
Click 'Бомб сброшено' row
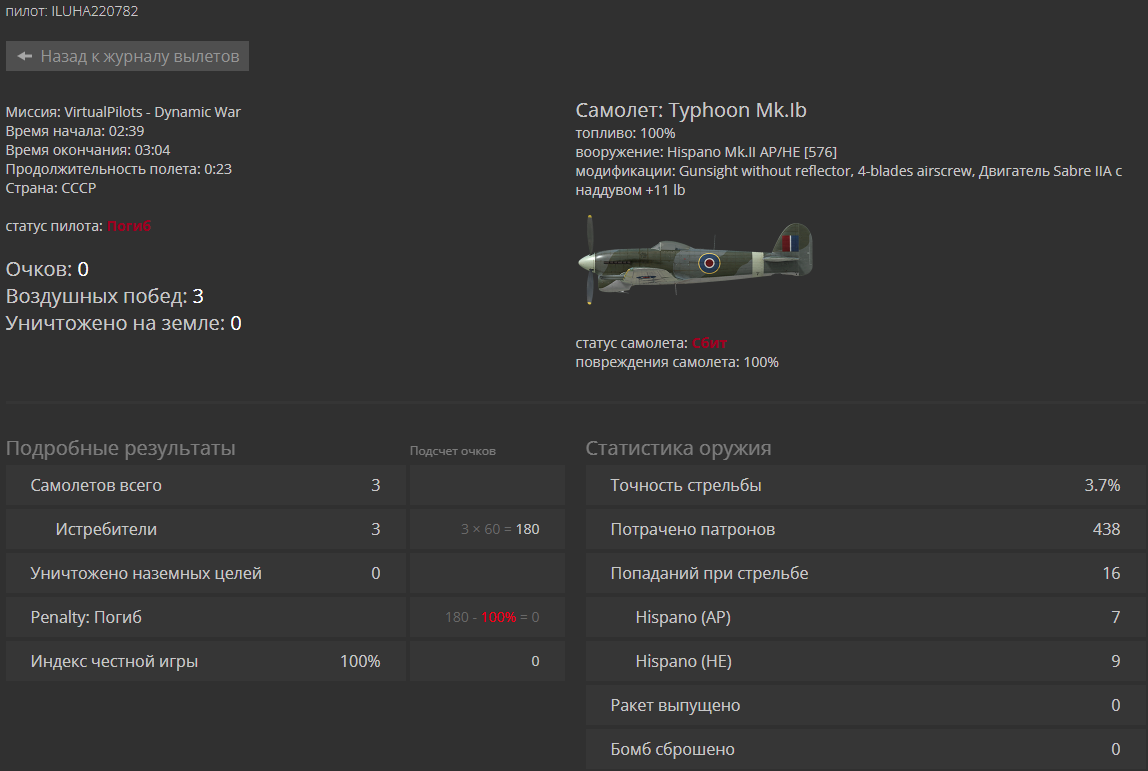pos(865,749)
